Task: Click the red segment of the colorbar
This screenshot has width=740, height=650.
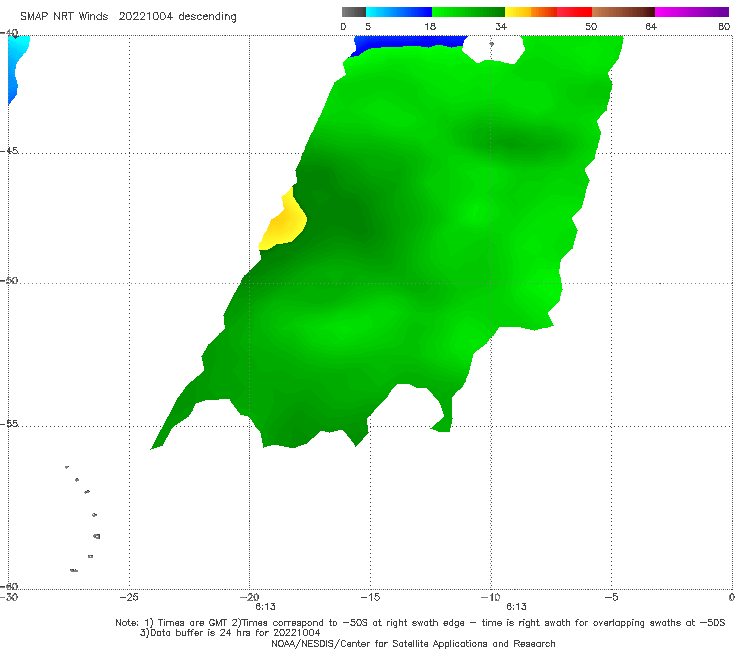Action: (574, 12)
